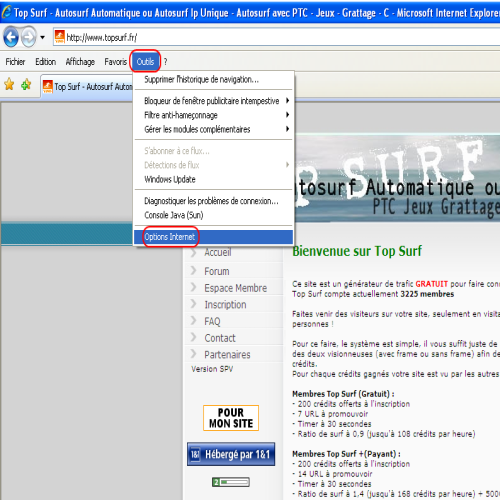The width and height of the screenshot is (500, 500).
Task: Click the POUR MON SITE banner
Action: 231,418
